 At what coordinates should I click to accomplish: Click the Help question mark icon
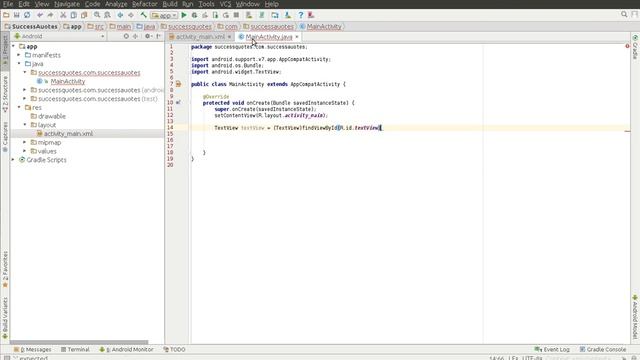[x=301, y=15]
